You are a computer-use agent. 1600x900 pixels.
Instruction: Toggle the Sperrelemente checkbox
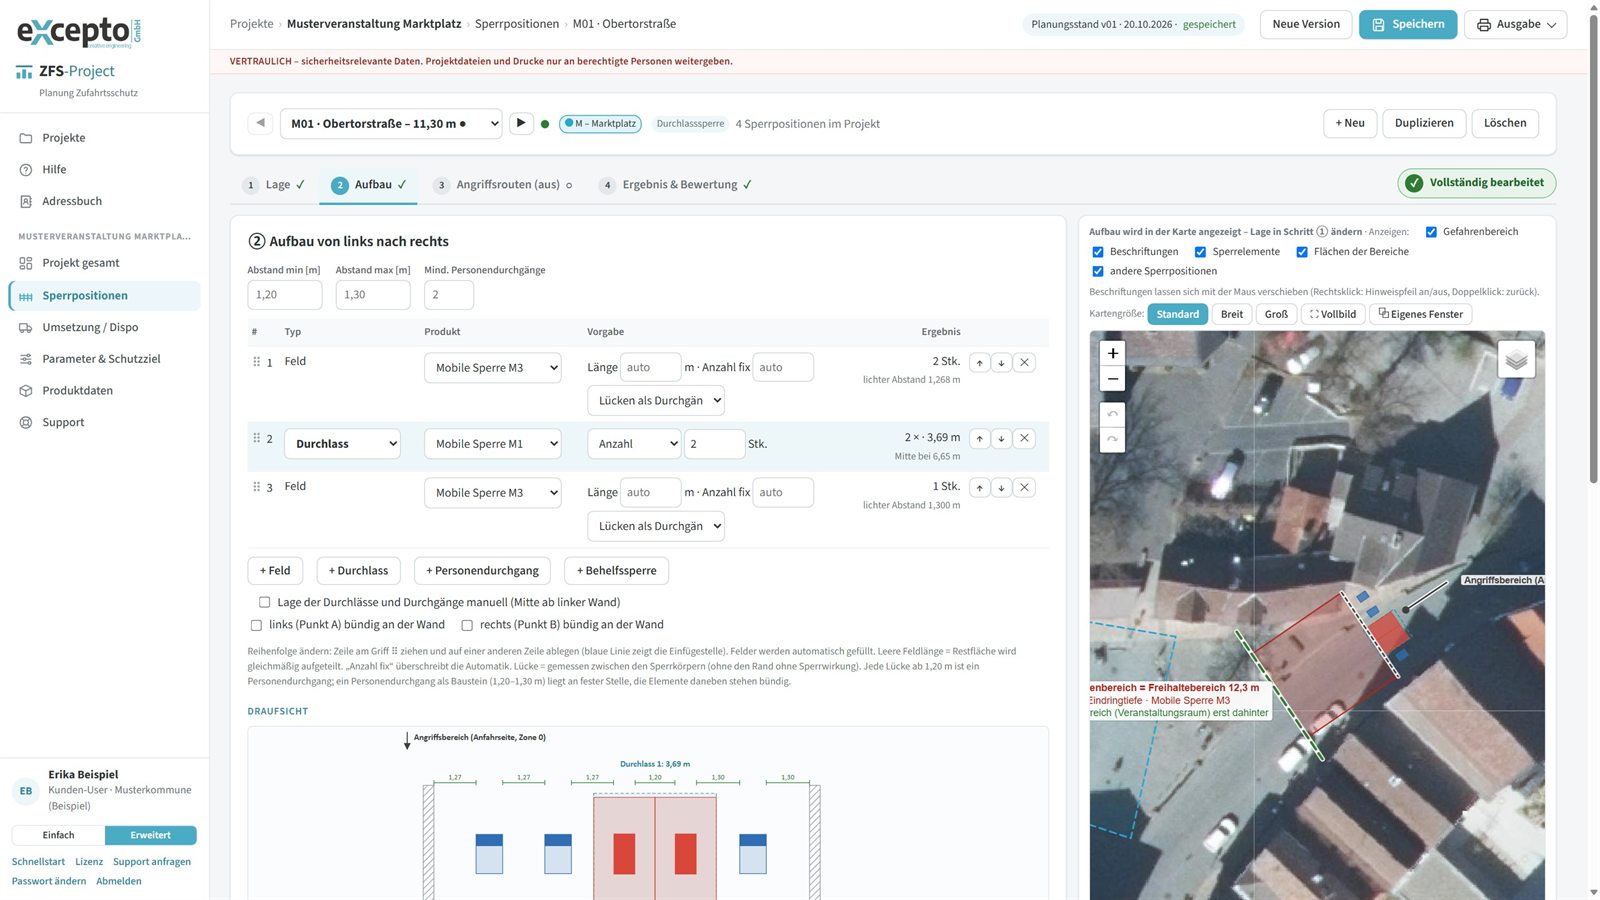[1200, 252]
